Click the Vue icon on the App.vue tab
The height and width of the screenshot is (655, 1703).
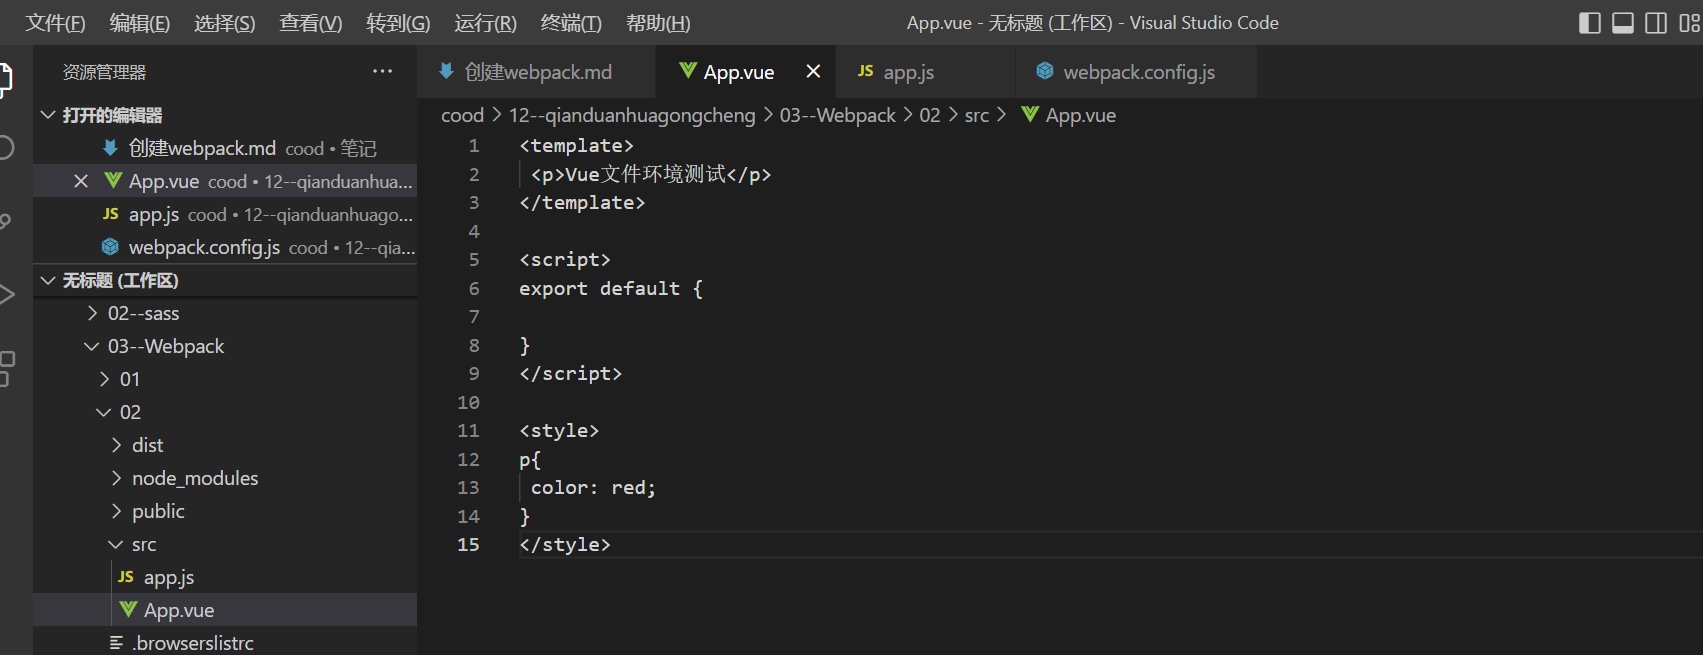(688, 71)
